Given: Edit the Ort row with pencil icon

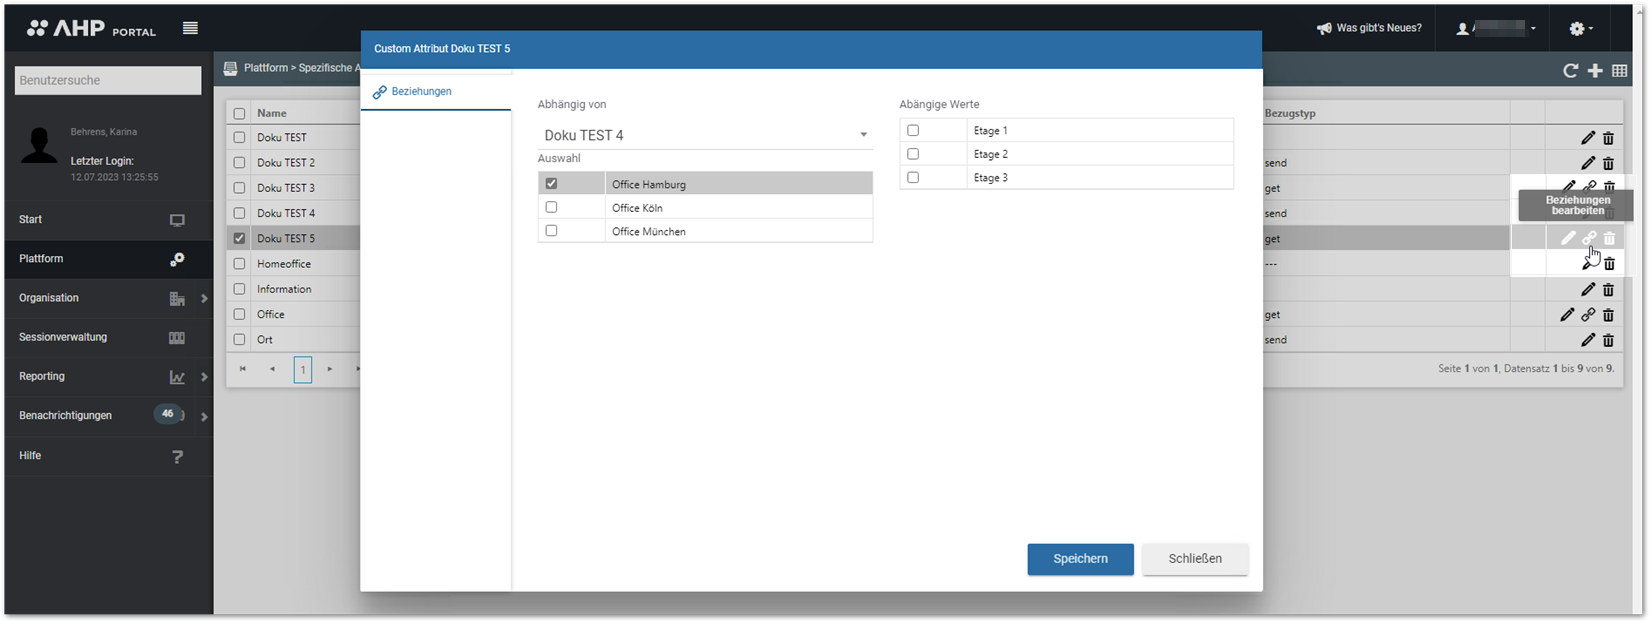Looking at the screenshot, I should [x=1588, y=340].
